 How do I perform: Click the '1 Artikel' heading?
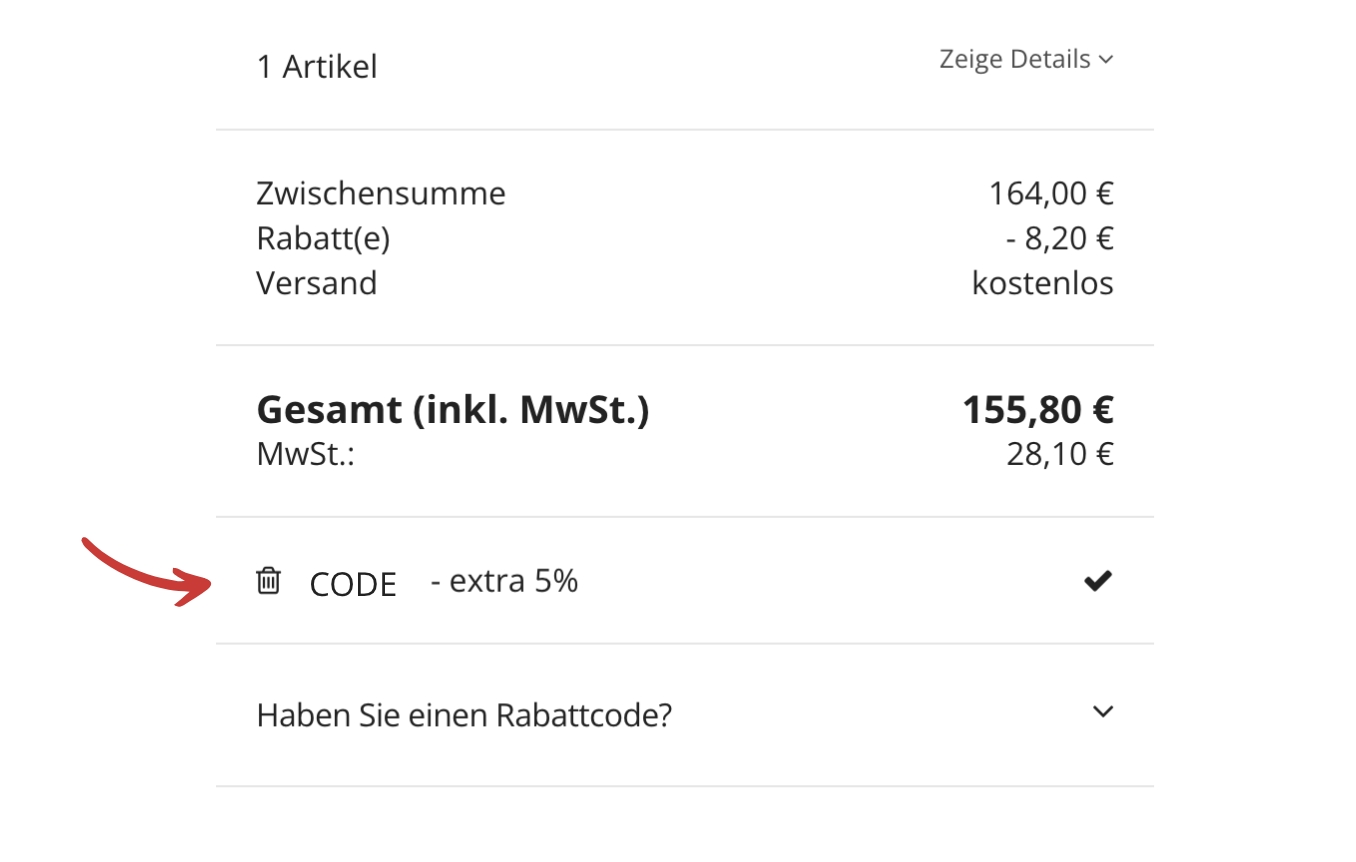coord(317,67)
